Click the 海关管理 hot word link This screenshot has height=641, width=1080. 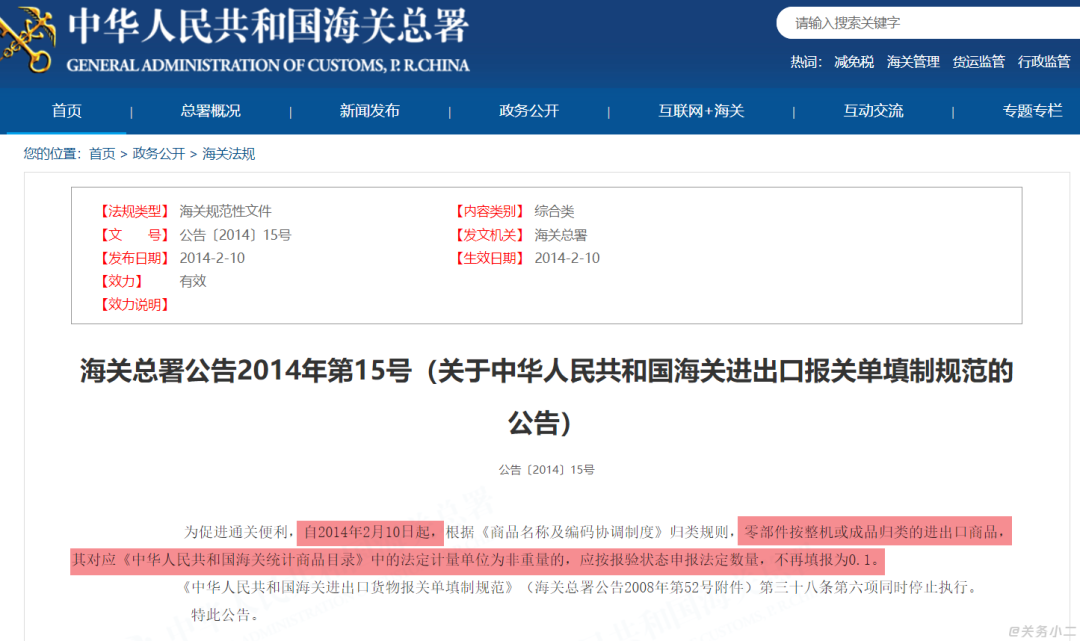(x=912, y=61)
